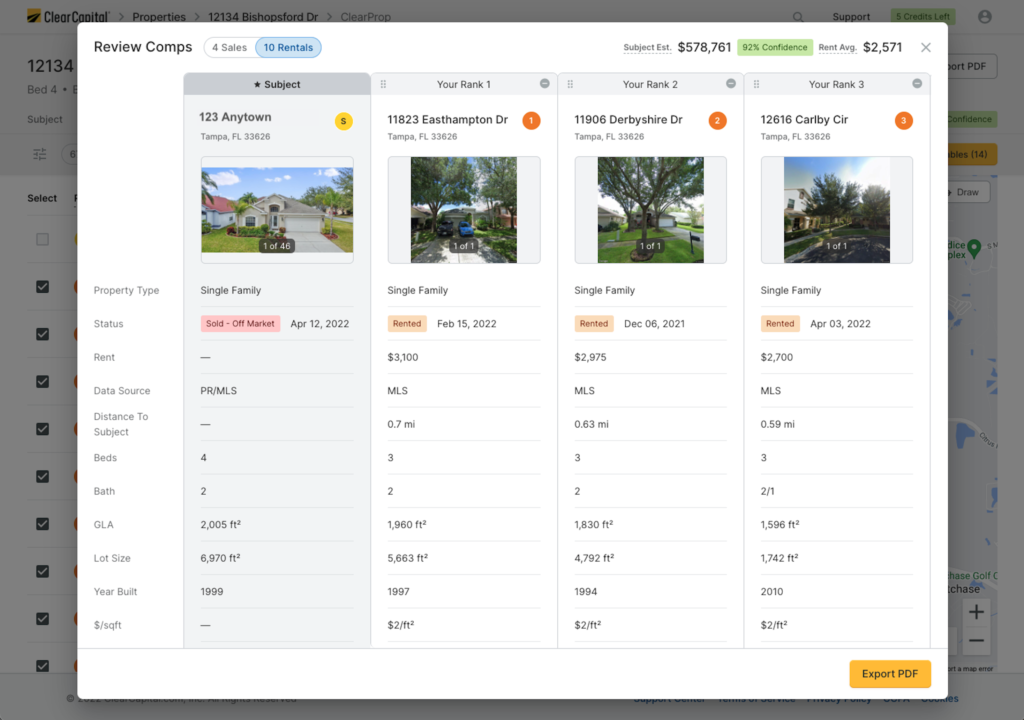Viewport: 1024px width, 720px height.
Task: Remove Your Rank 1 comp column
Action: coord(545,84)
